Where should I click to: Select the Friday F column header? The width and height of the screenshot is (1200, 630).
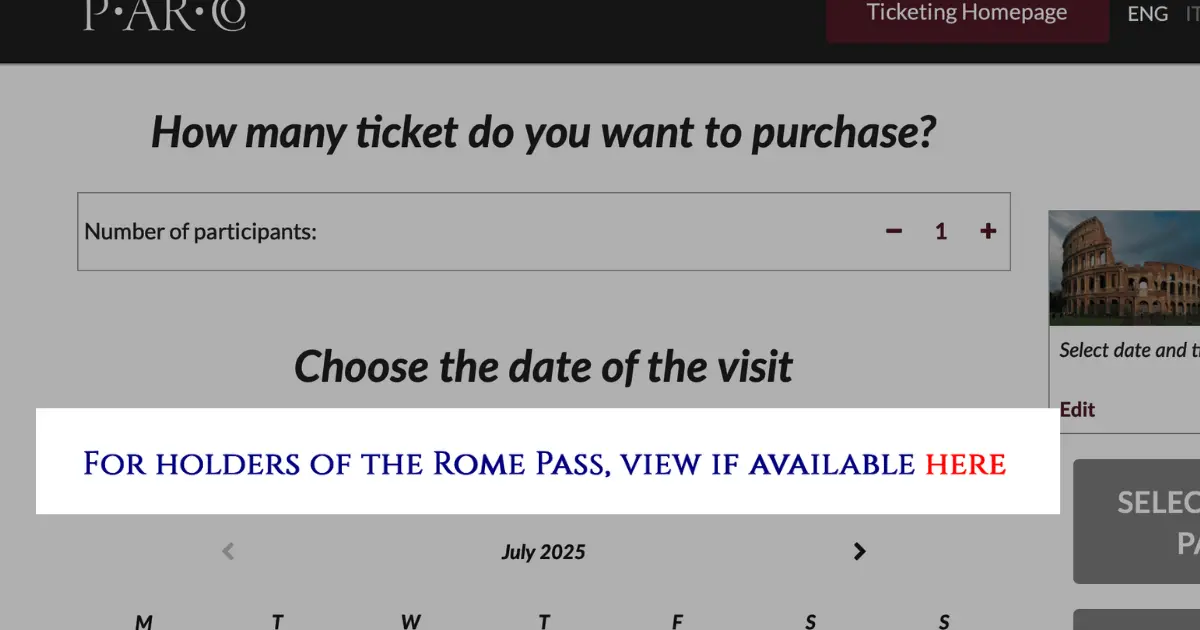click(677, 621)
